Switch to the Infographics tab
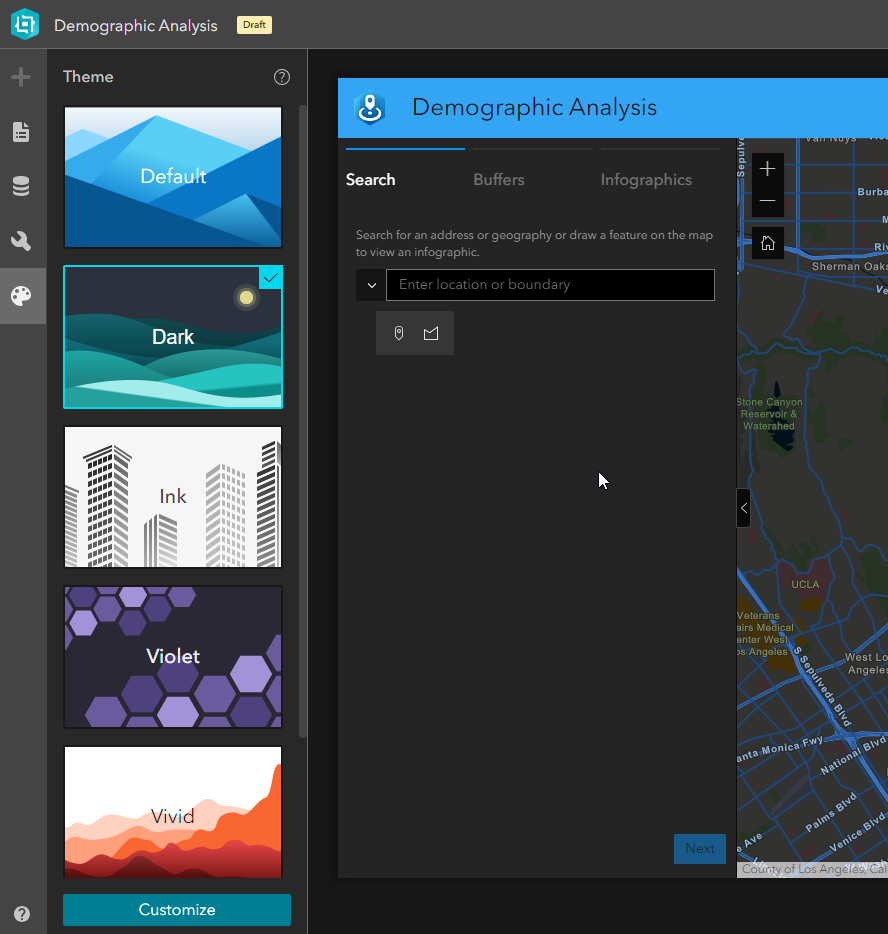Viewport: 888px width, 934px height. tap(646, 180)
